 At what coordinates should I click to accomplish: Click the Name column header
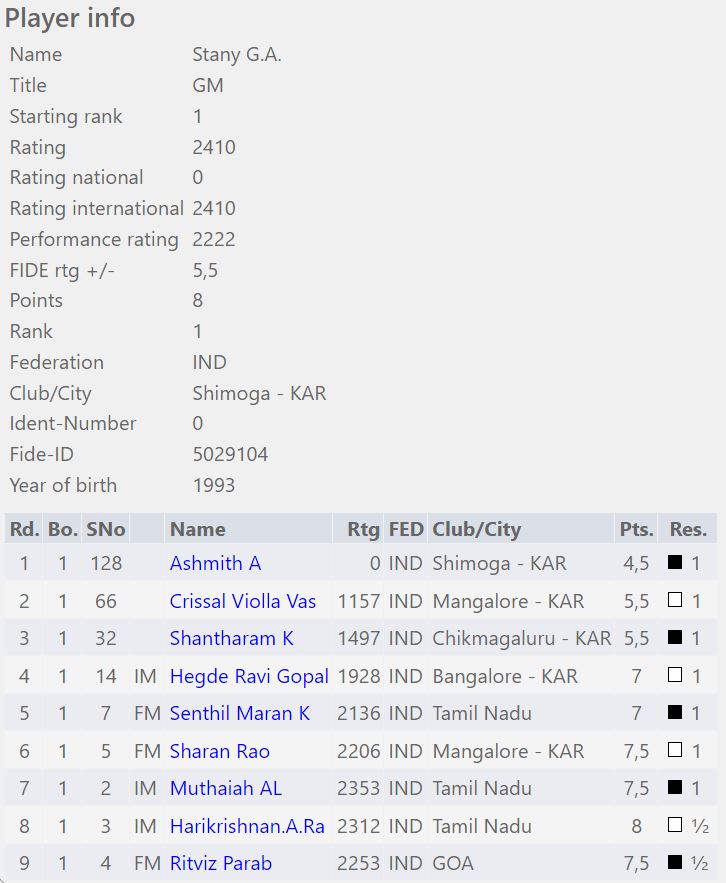coord(197,529)
